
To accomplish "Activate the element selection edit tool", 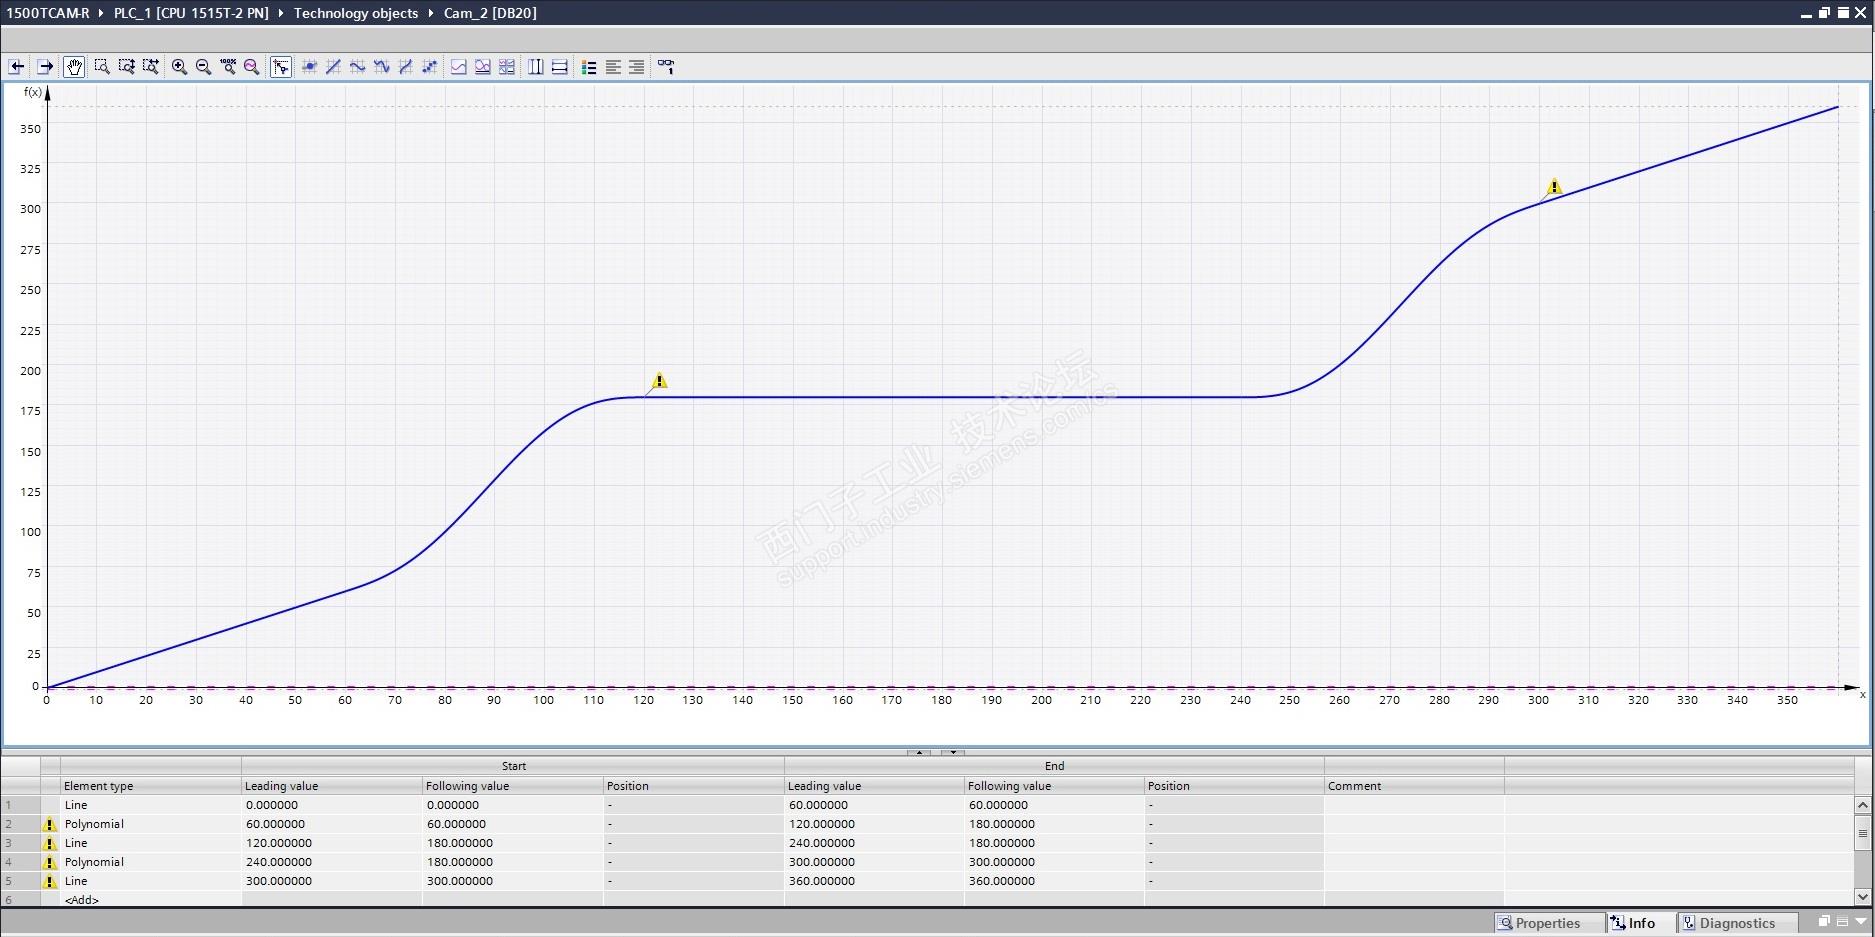I will 281,67.
